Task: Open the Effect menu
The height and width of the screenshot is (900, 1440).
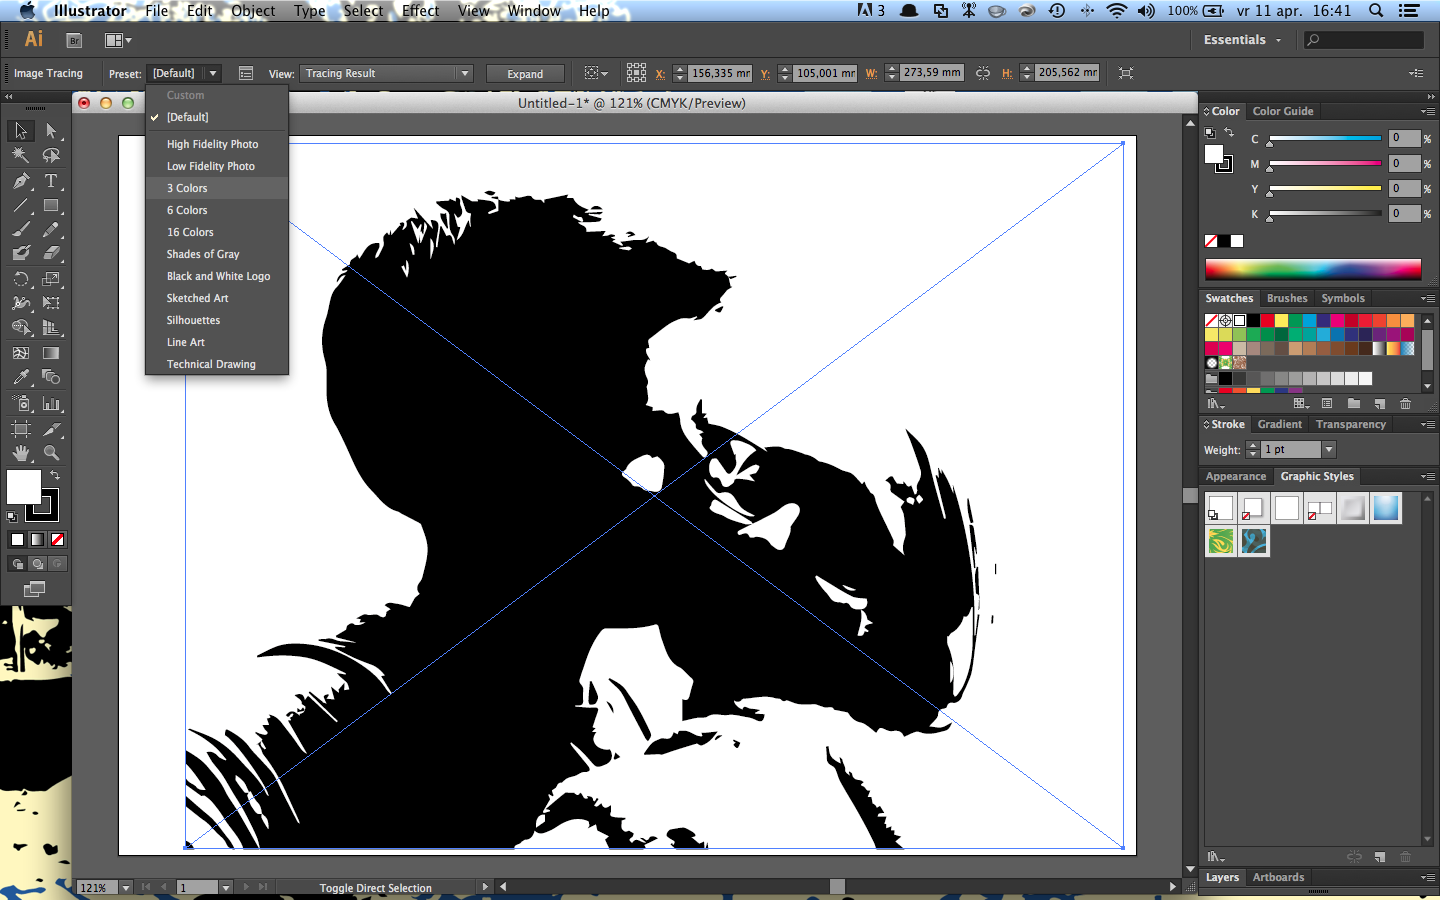Action: [x=420, y=11]
